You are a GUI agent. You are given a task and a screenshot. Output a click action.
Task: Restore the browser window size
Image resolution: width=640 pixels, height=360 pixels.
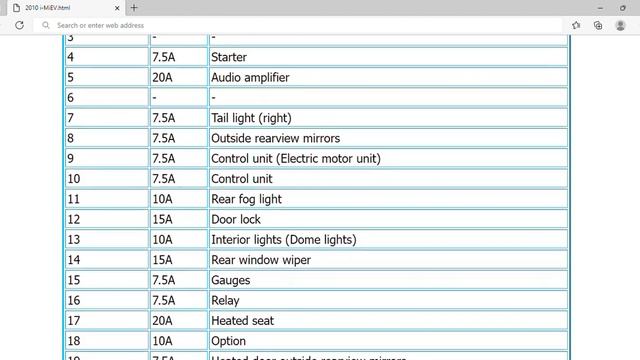point(623,8)
